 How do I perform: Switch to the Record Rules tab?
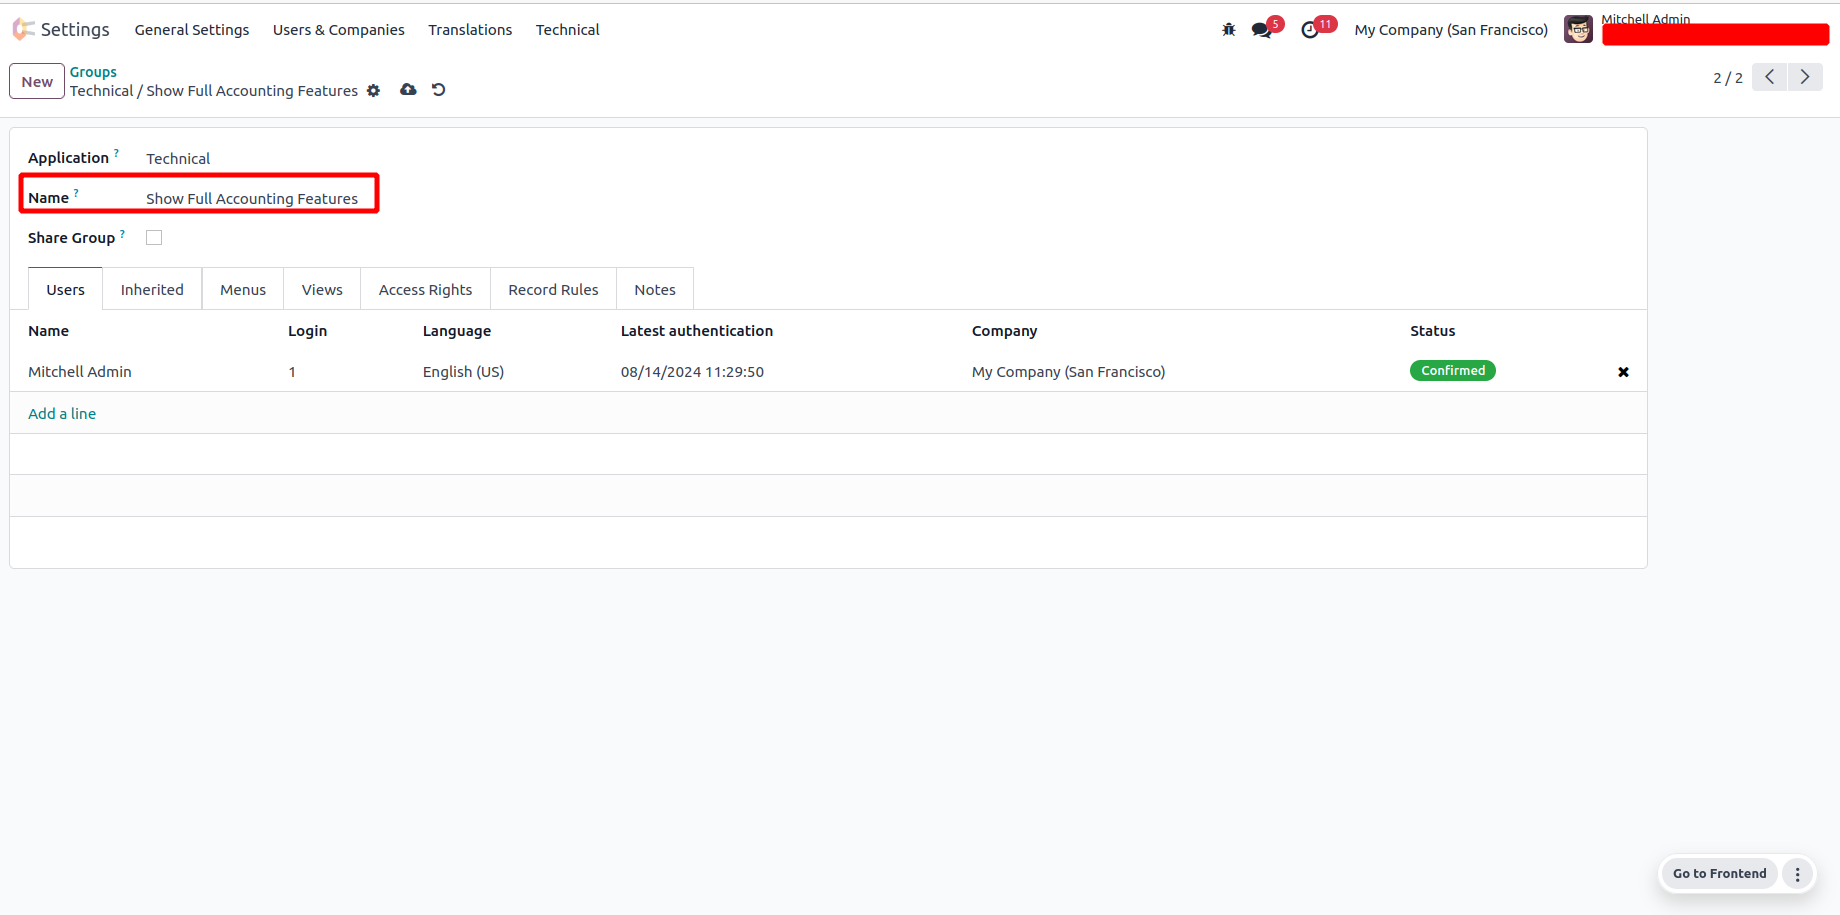point(553,289)
